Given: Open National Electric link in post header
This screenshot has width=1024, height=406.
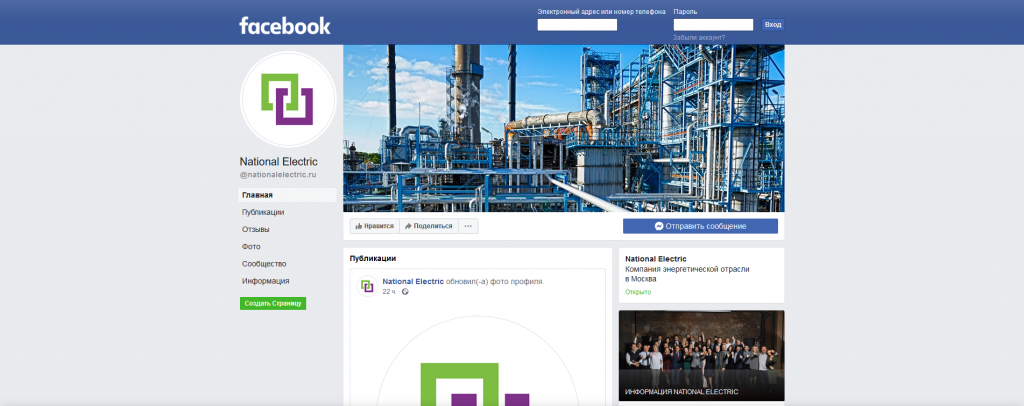Looking at the screenshot, I should pyautogui.click(x=413, y=281).
